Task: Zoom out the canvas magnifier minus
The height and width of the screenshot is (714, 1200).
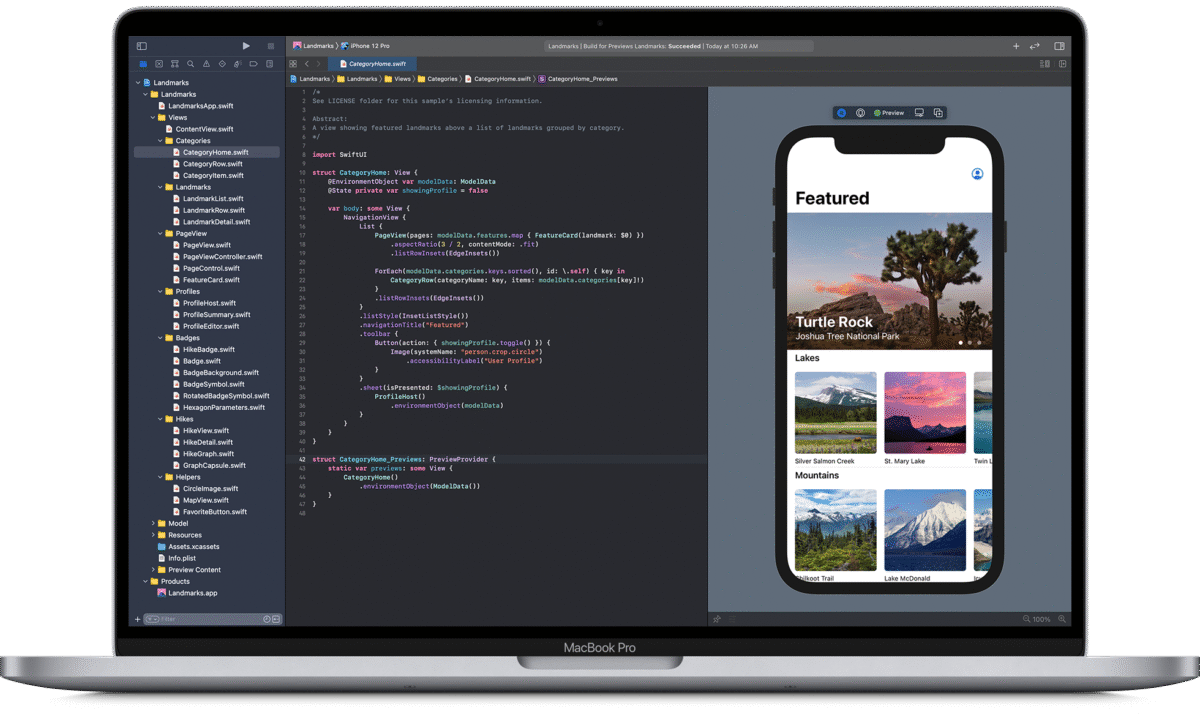Action: 1026,620
